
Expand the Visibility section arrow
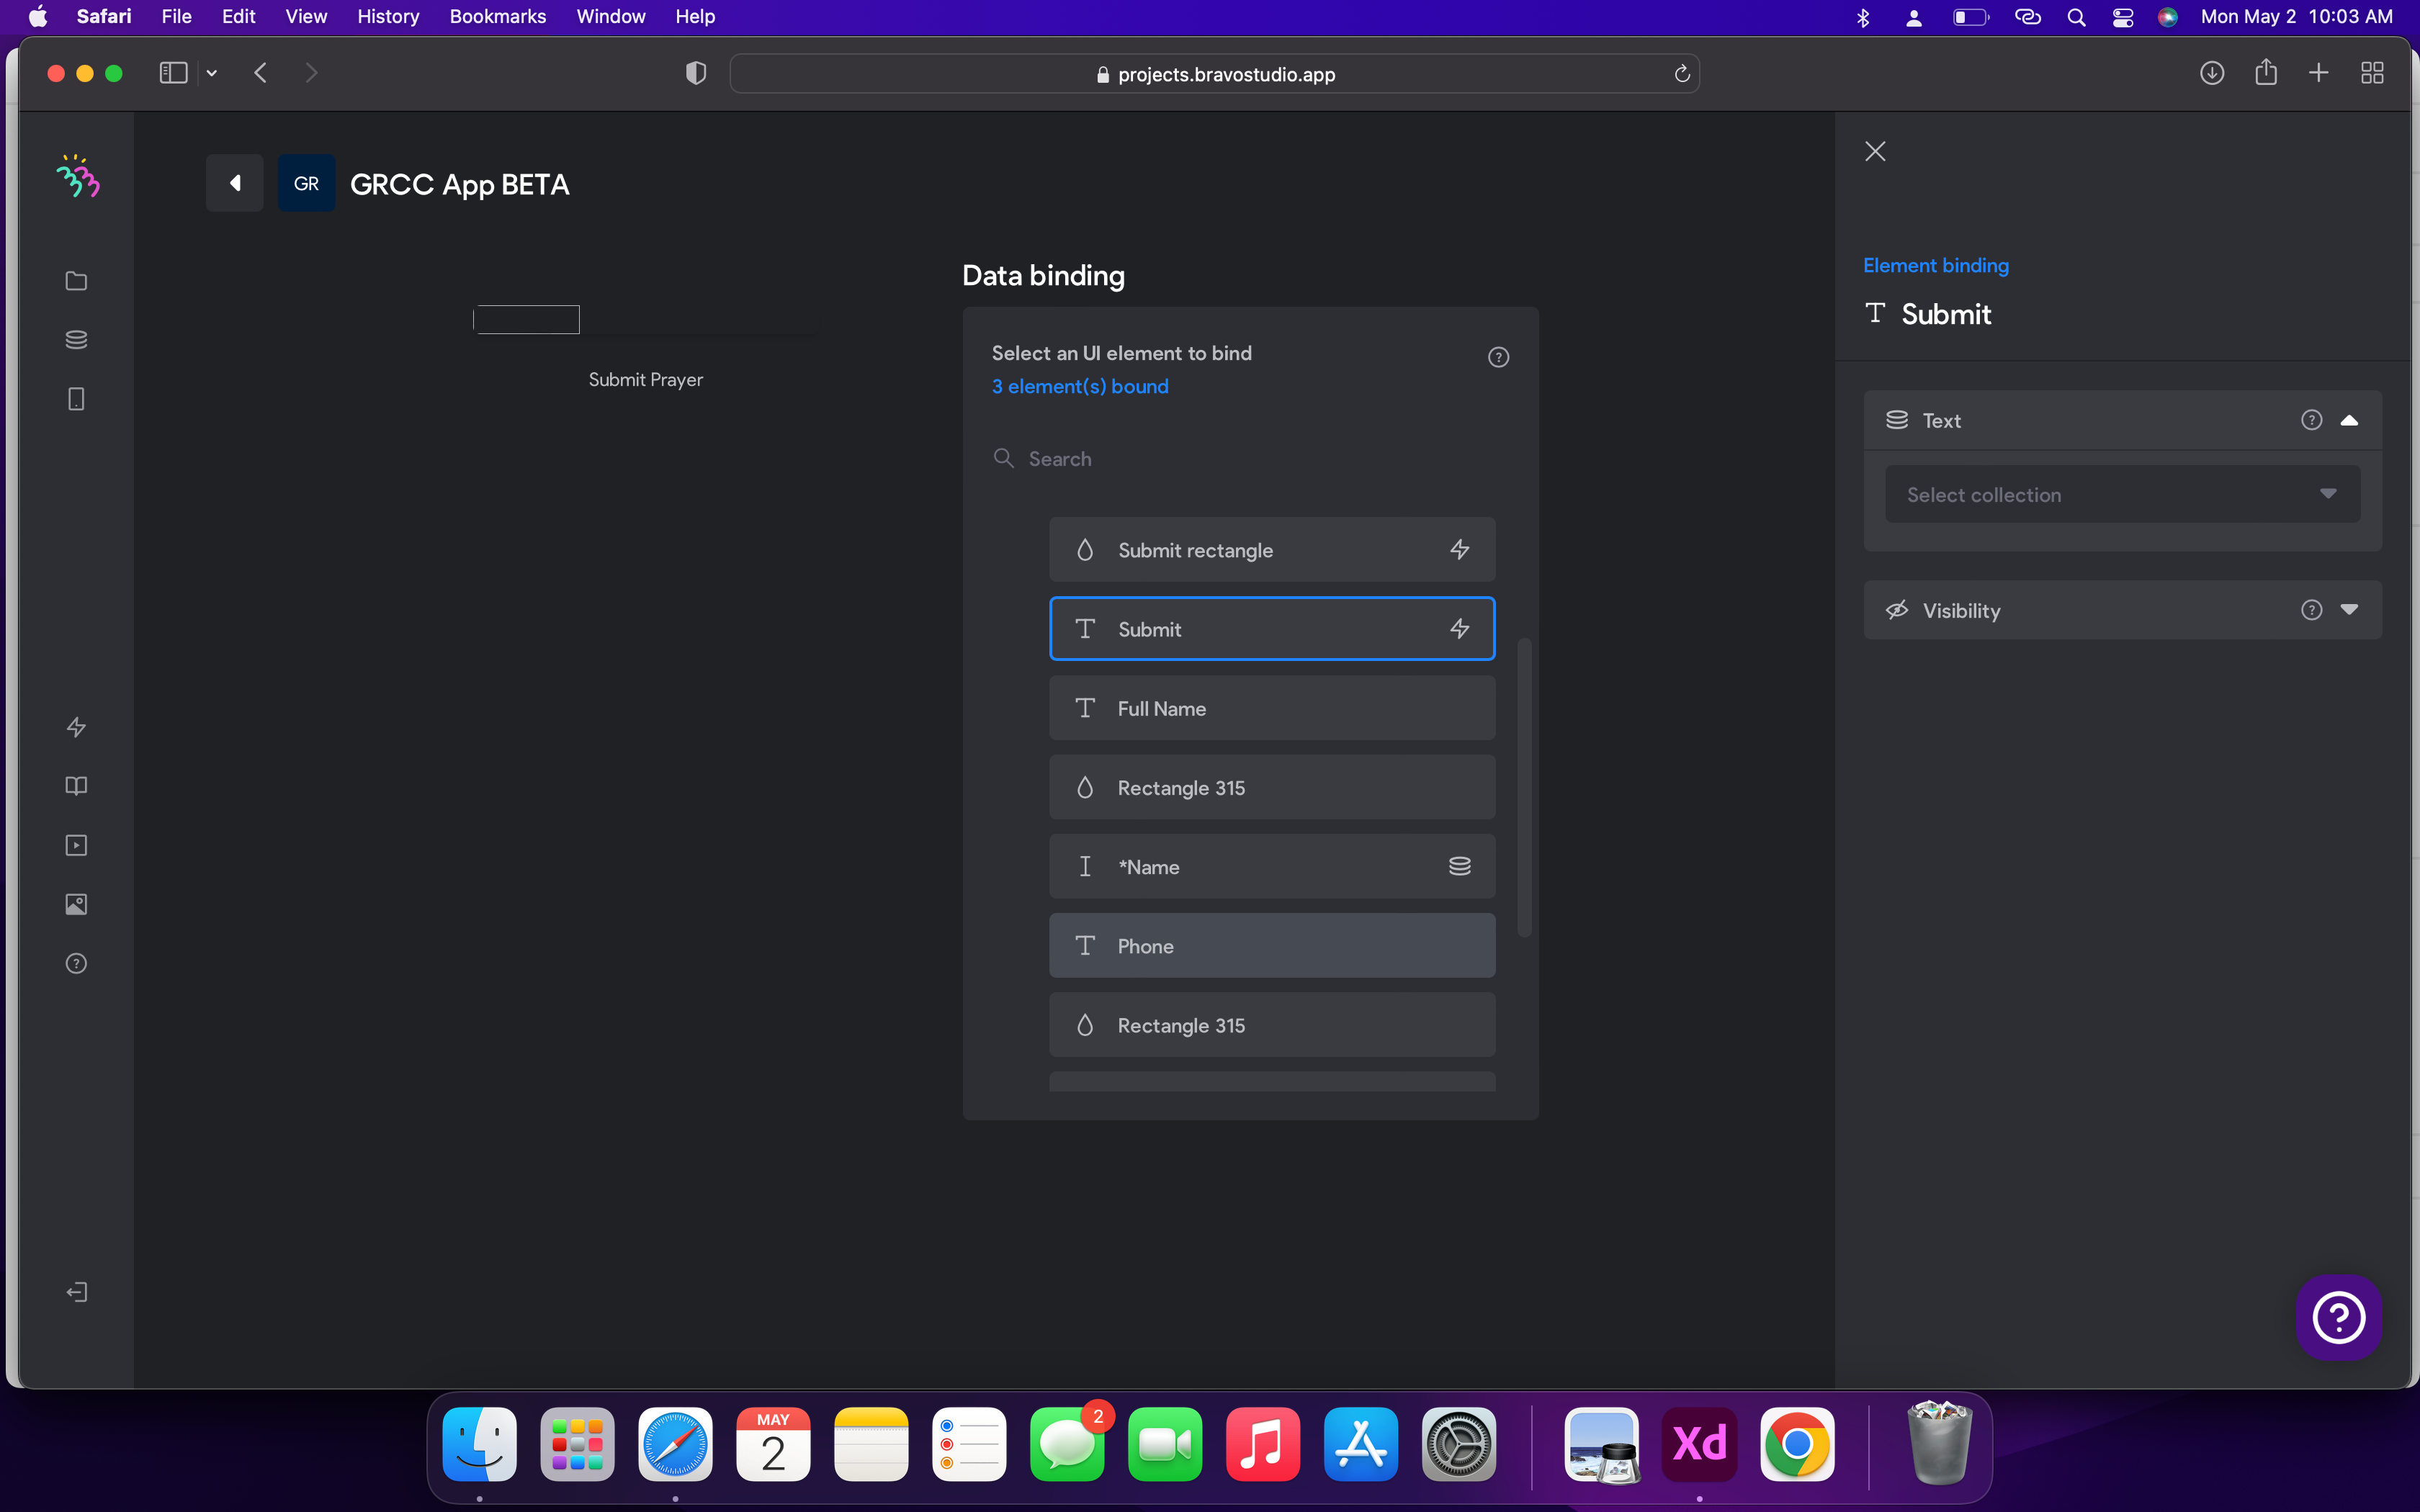tap(2349, 610)
